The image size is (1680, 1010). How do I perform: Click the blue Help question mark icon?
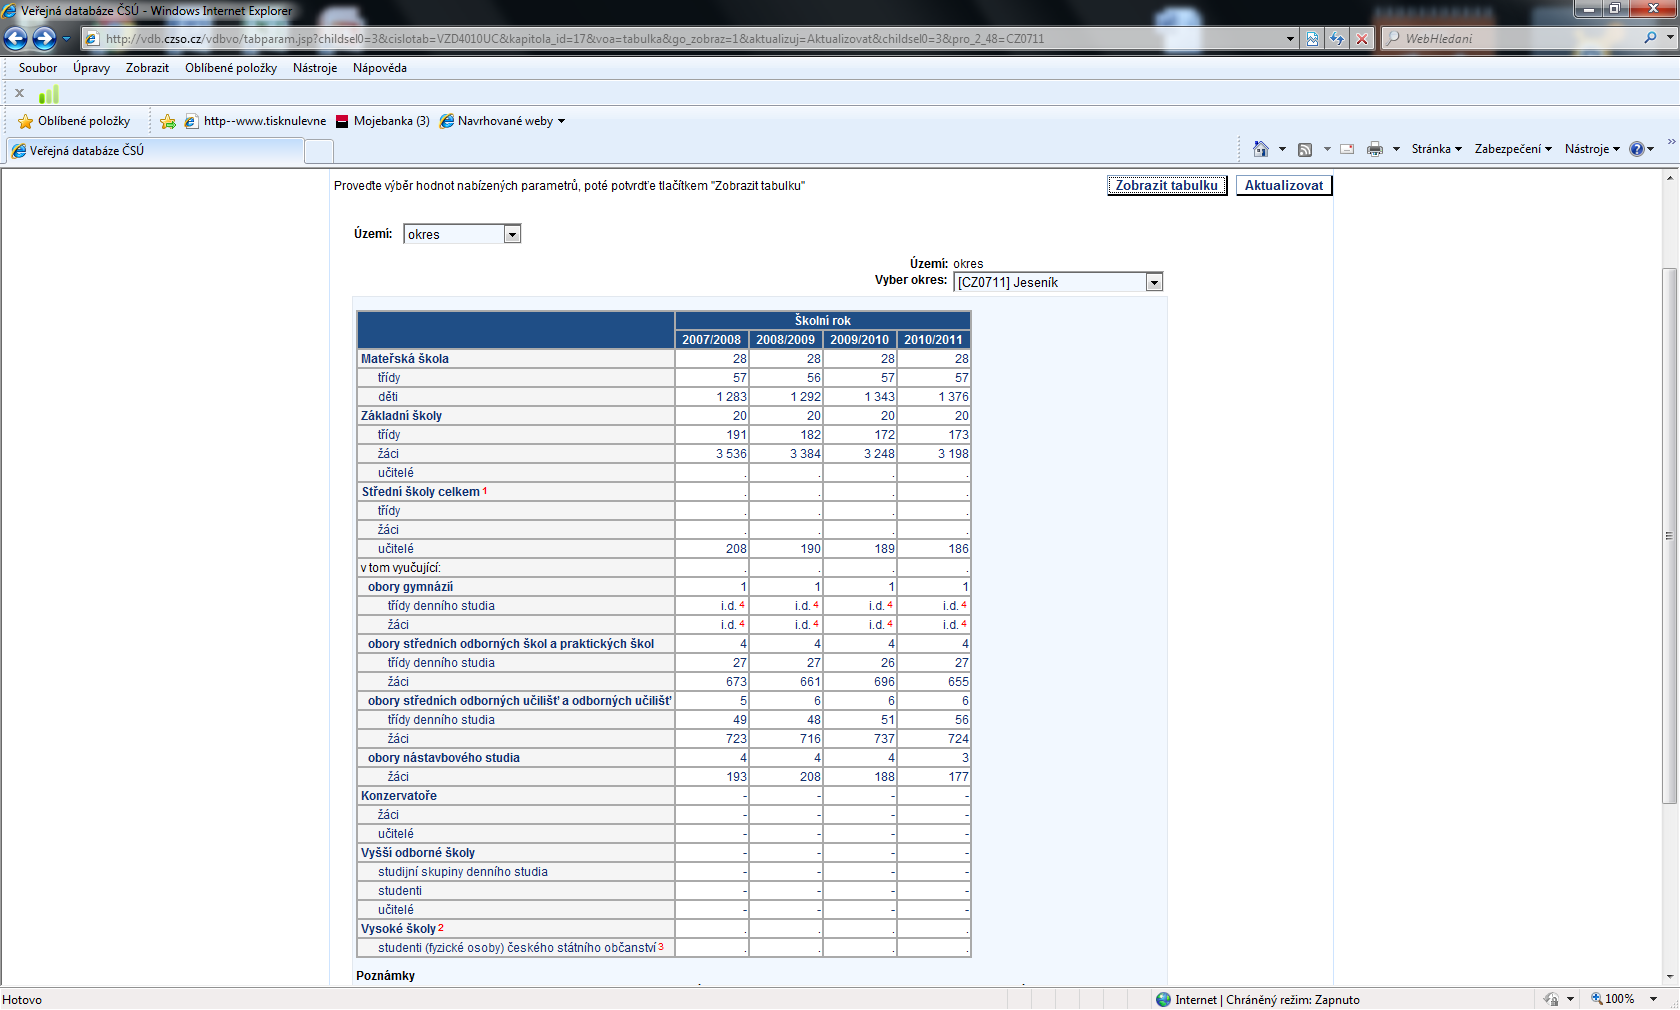click(x=1637, y=149)
